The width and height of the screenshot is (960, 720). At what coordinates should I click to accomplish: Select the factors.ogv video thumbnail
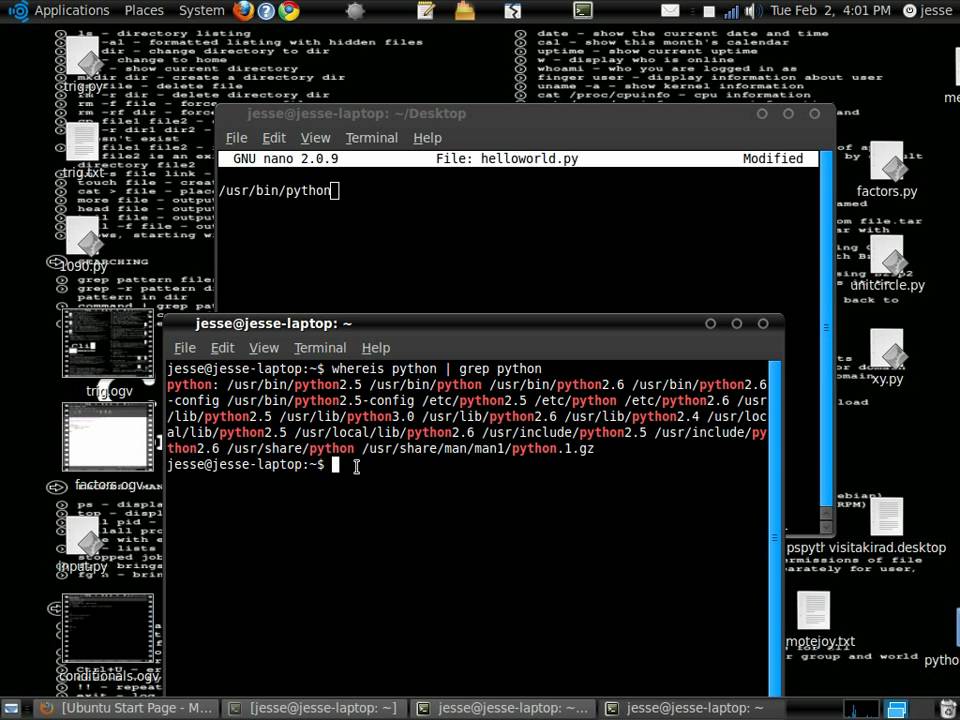click(108, 437)
